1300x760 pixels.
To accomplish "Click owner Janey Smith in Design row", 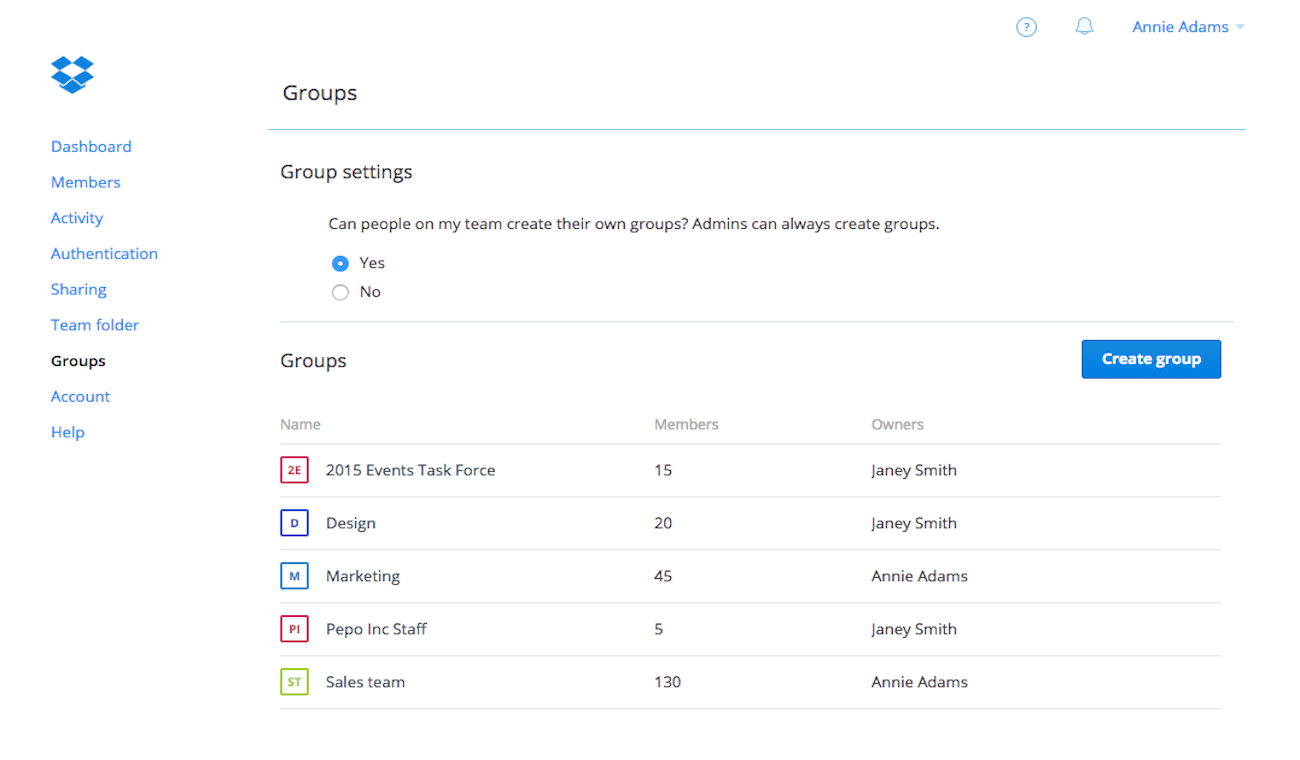I will click(914, 523).
